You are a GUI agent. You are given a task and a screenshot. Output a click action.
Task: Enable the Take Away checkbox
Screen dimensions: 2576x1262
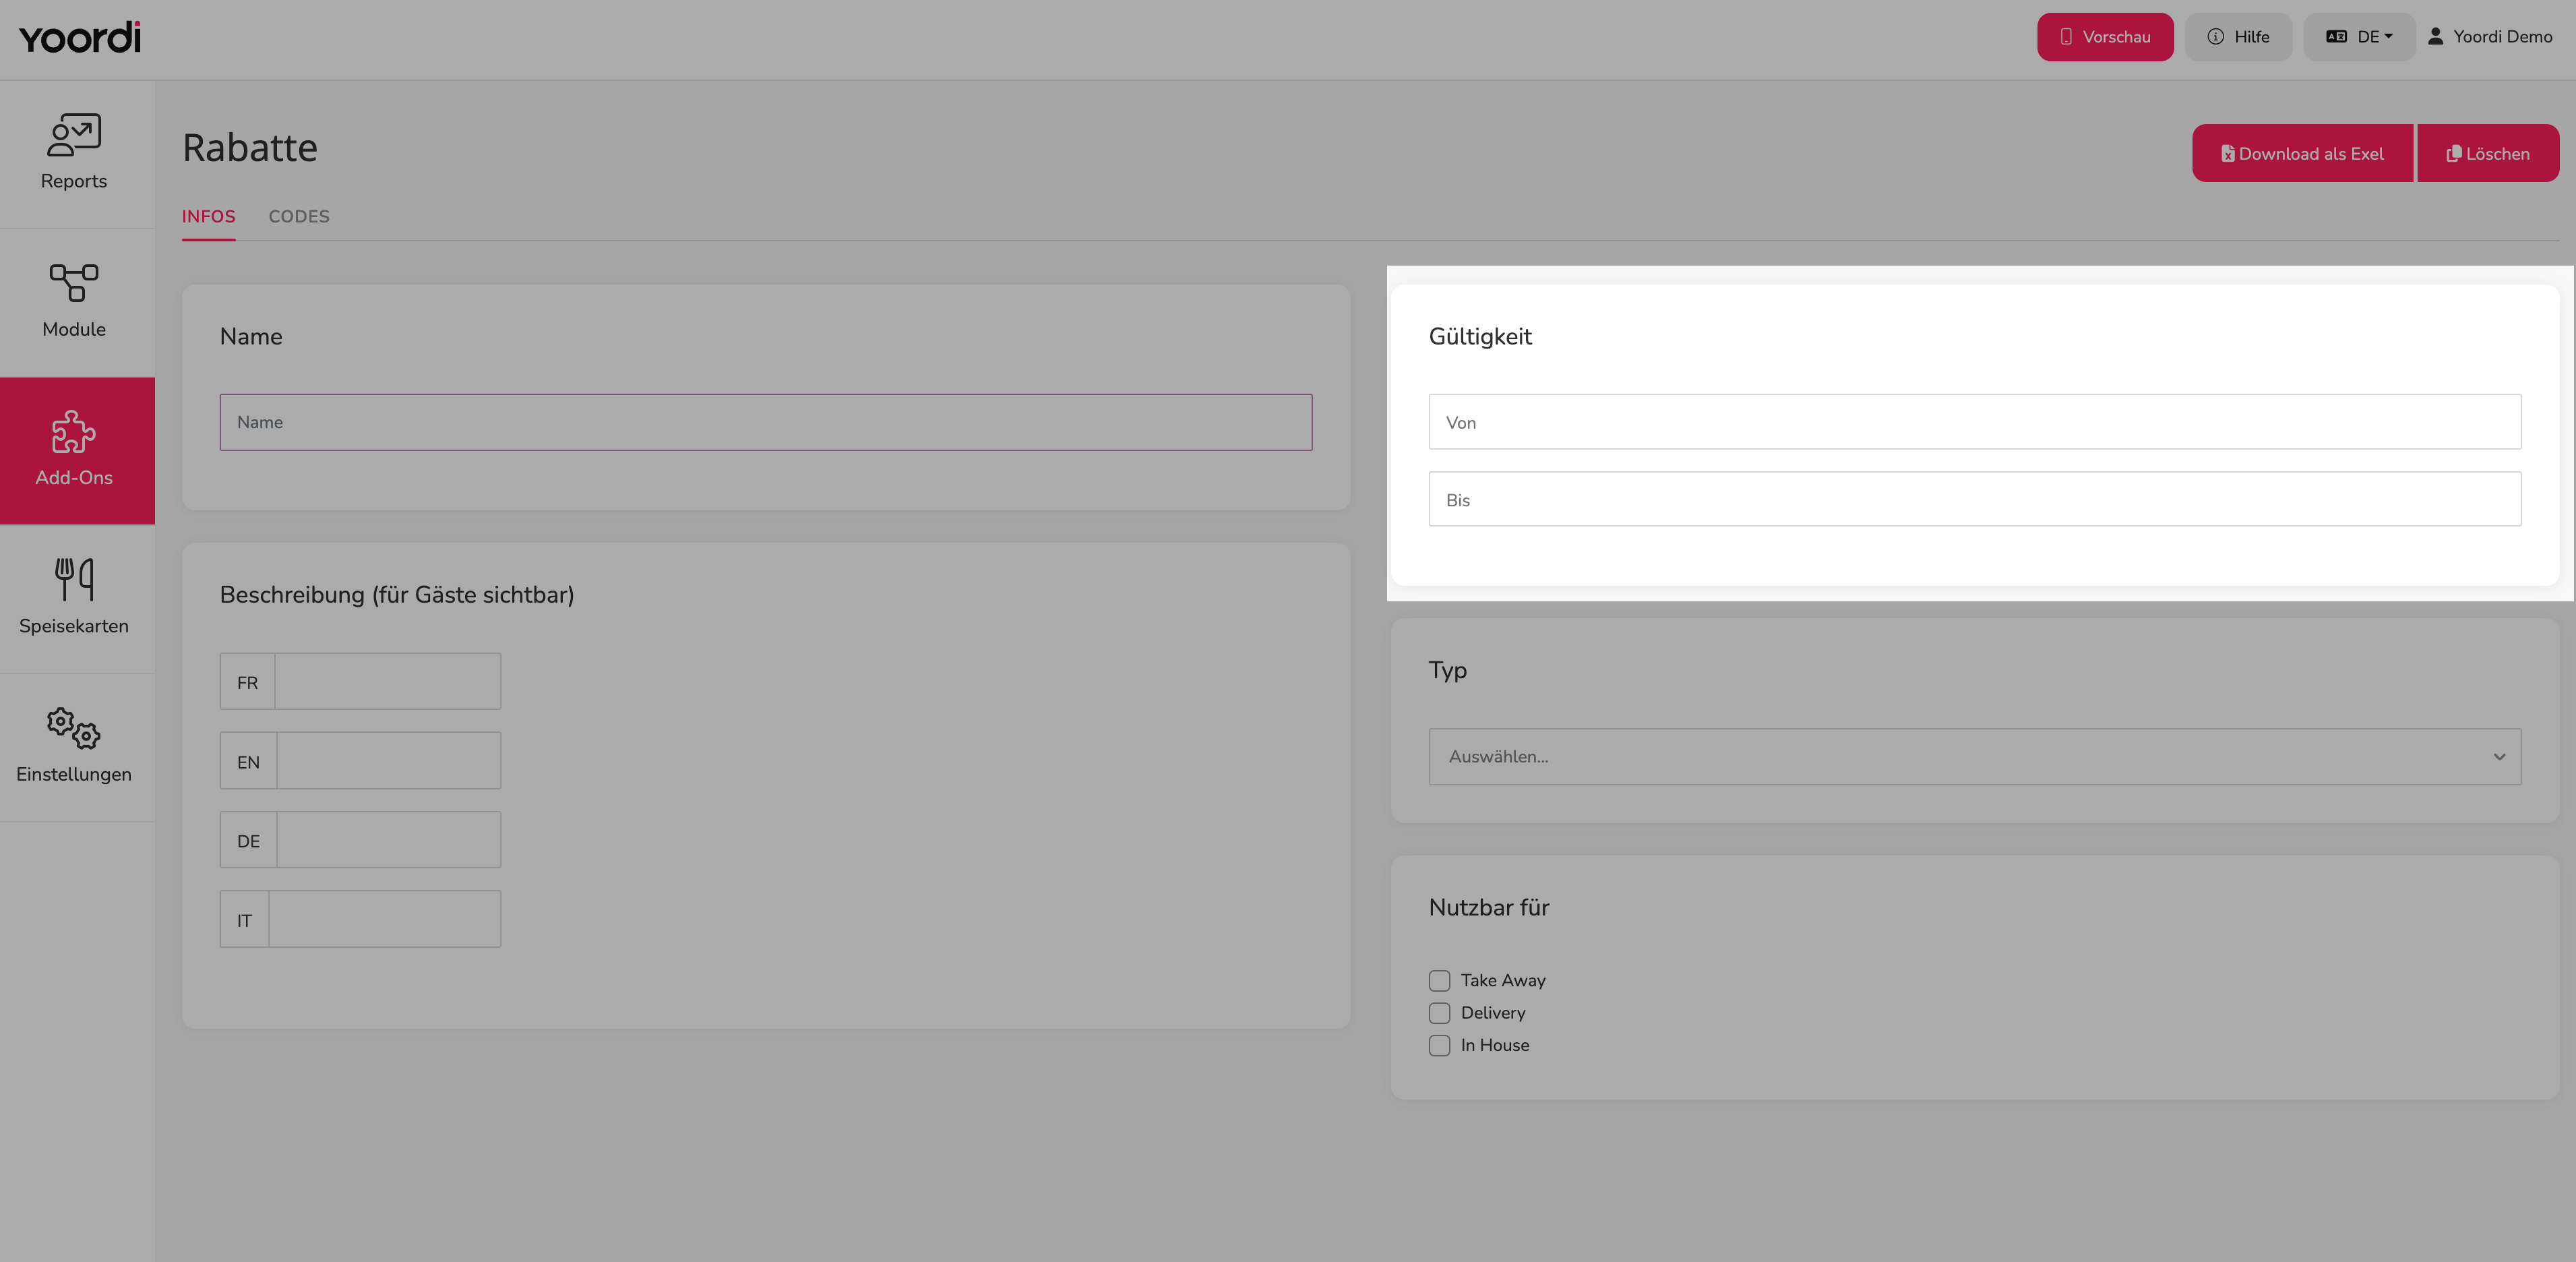[x=1439, y=980]
